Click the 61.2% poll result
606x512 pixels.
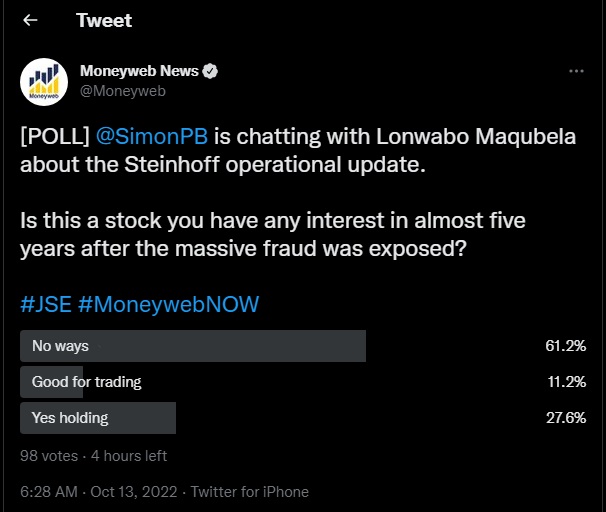tap(566, 346)
